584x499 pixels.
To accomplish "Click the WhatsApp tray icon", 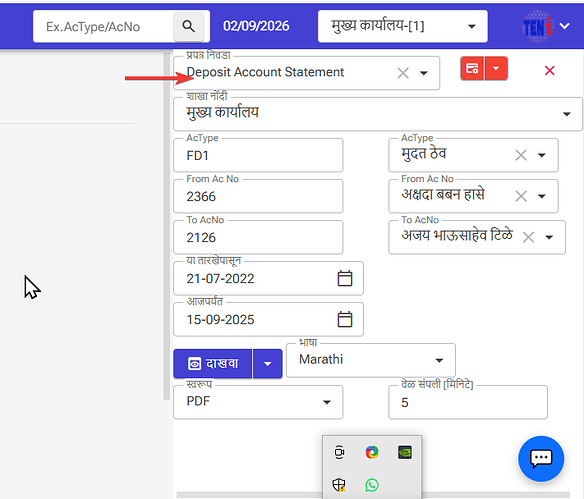I will 372,485.
